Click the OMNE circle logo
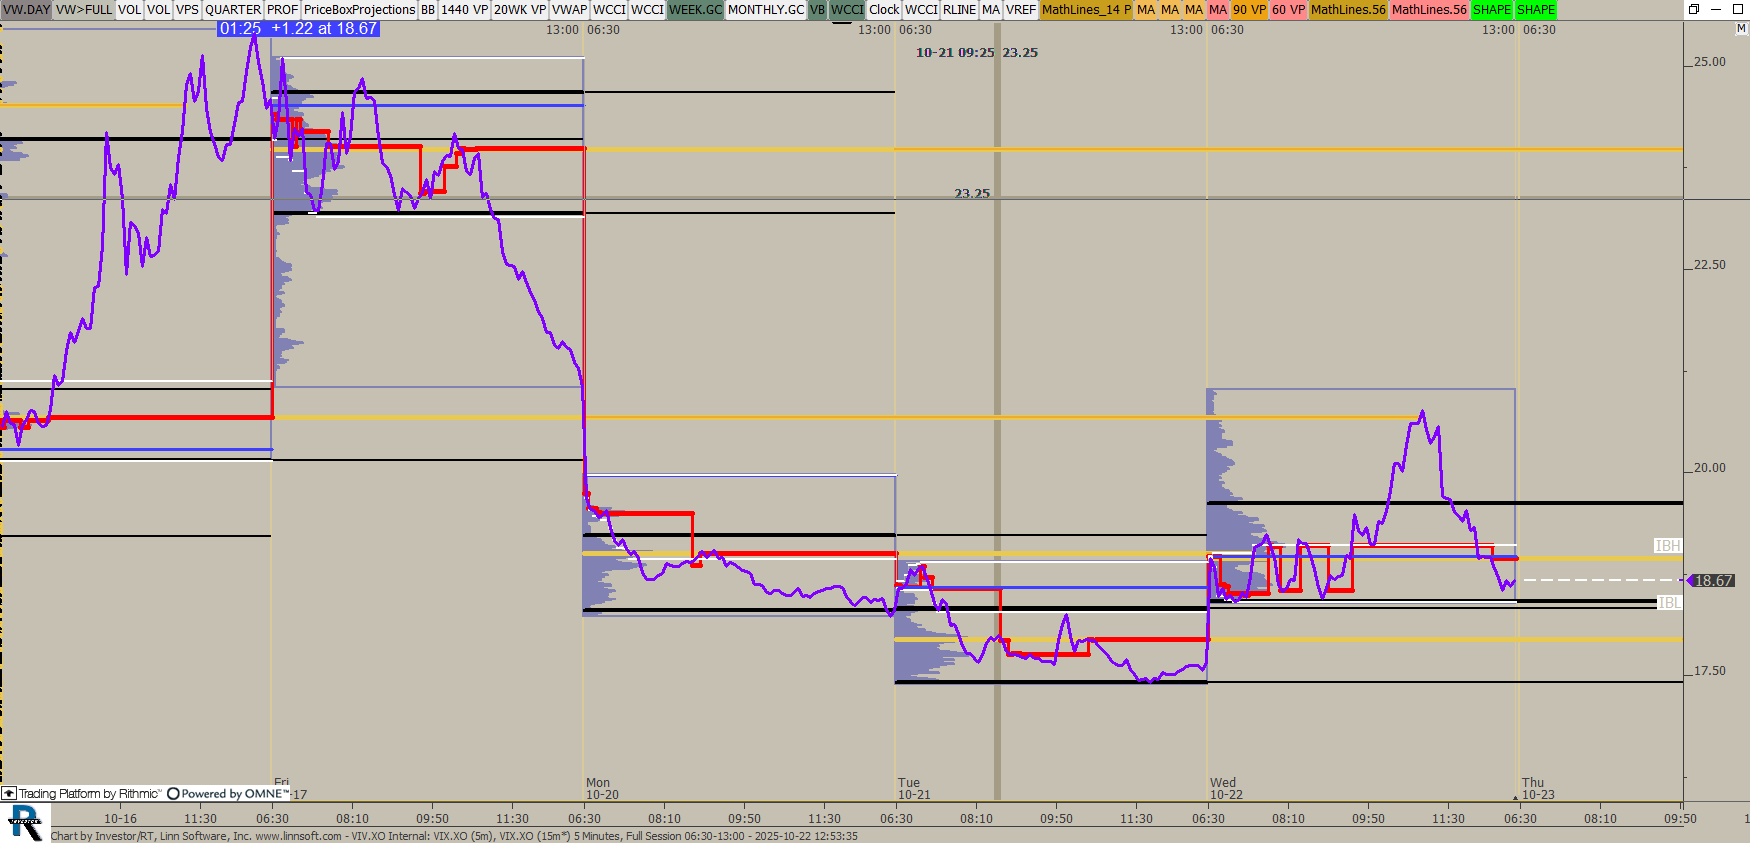Image resolution: width=1750 pixels, height=843 pixels. coord(173,794)
